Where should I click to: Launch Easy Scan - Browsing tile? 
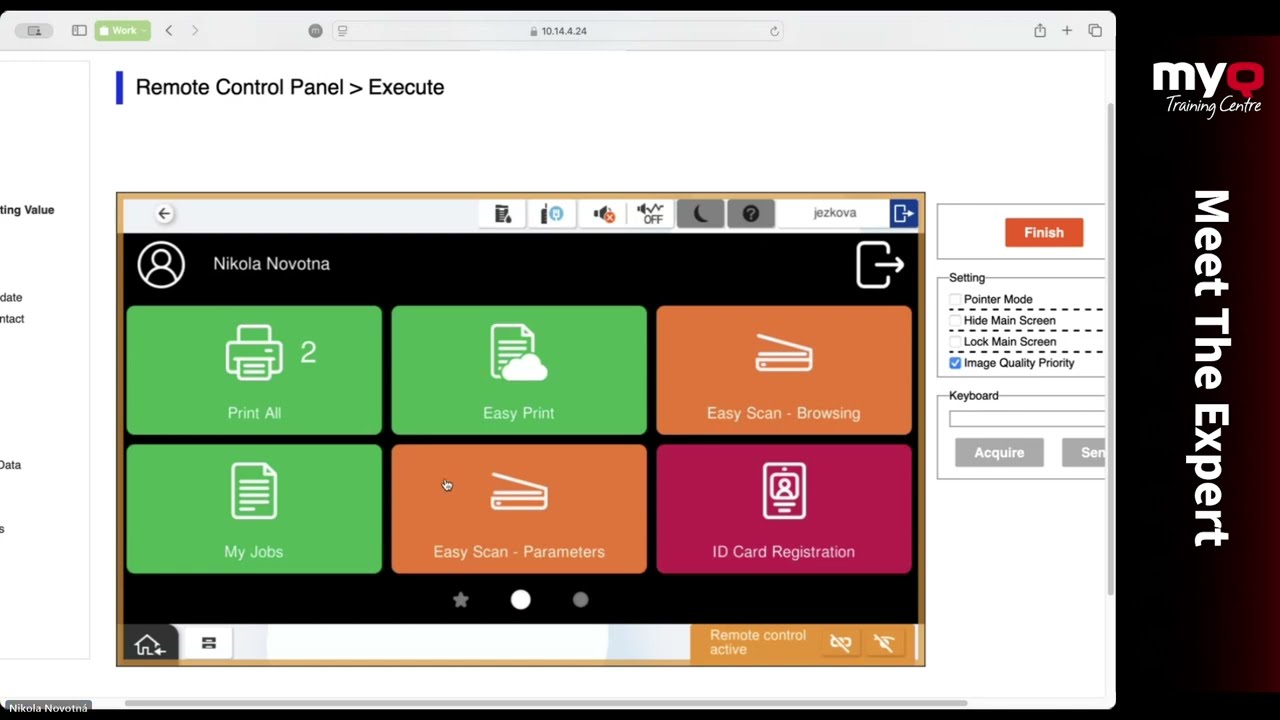pyautogui.click(x=783, y=371)
